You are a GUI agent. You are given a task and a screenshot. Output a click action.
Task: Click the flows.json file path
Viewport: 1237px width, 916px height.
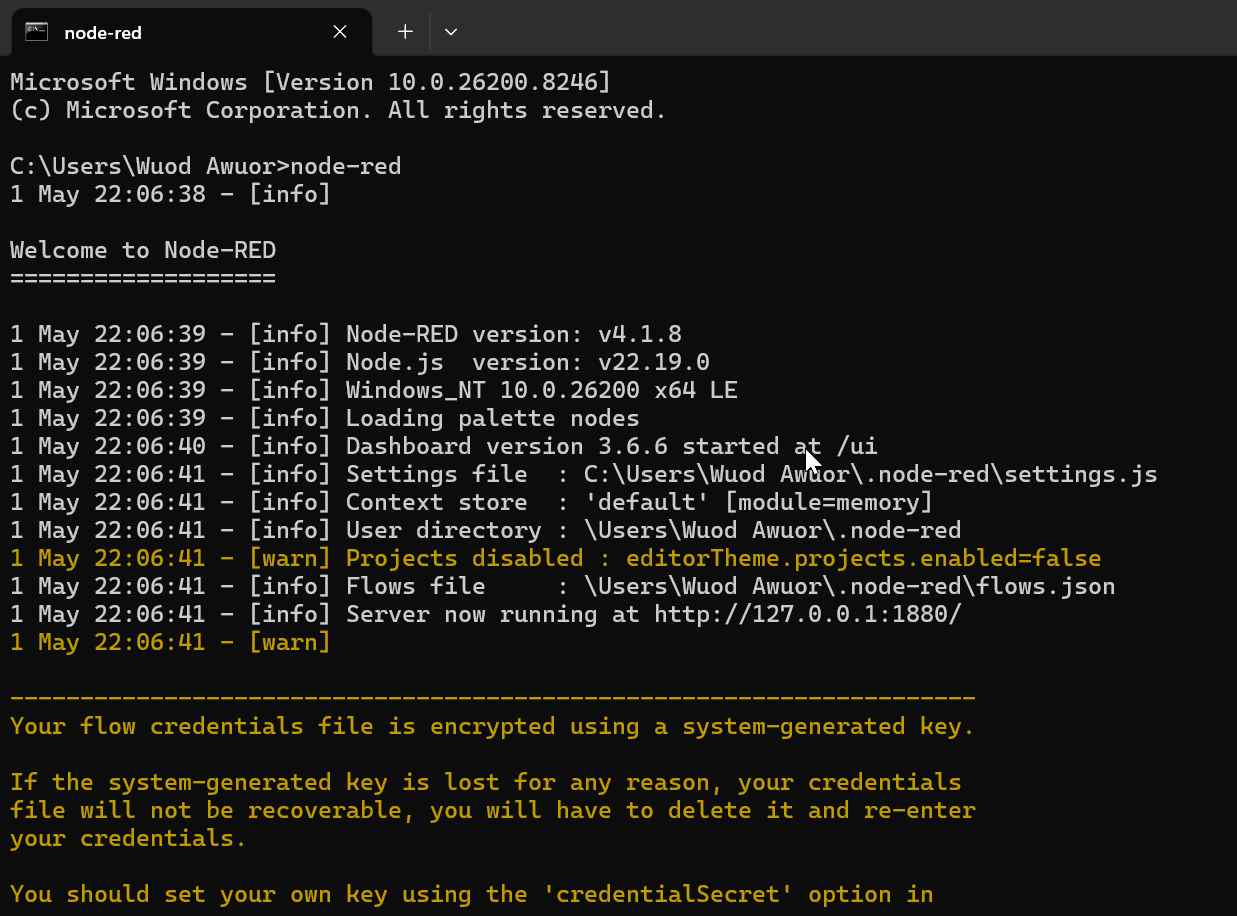point(850,586)
